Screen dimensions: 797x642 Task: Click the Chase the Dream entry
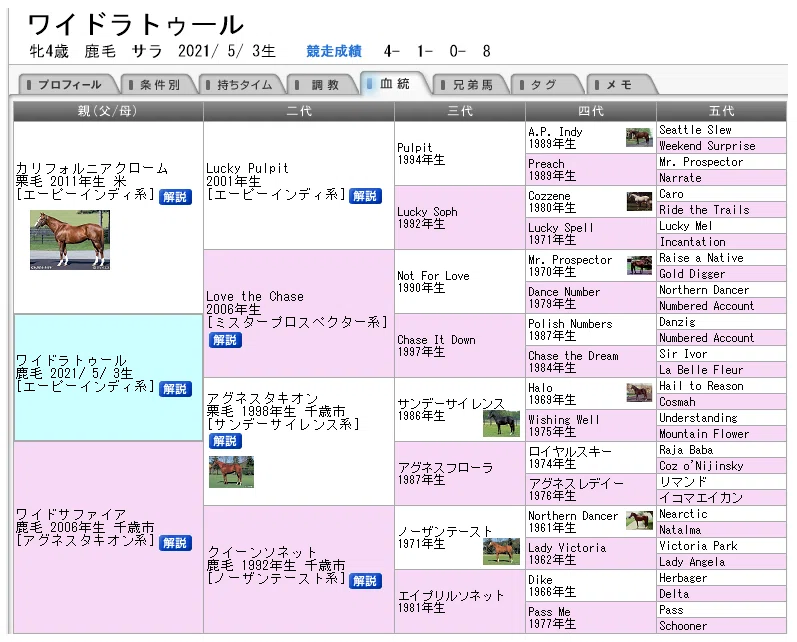(591, 361)
